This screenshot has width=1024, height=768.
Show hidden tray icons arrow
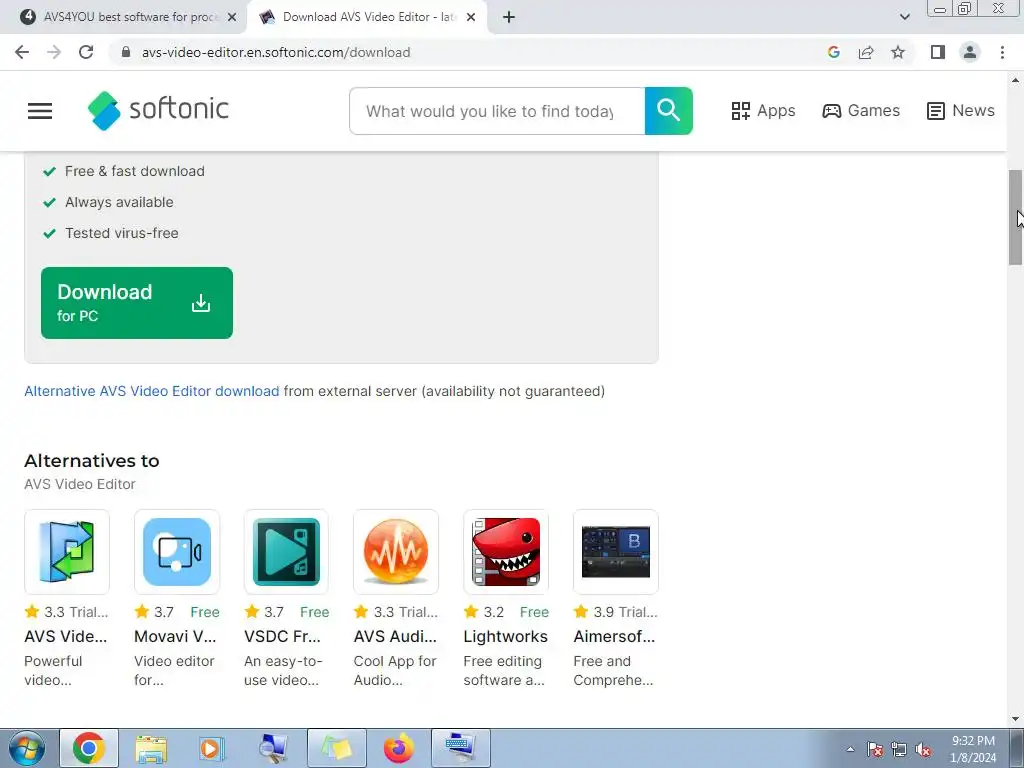[850, 750]
